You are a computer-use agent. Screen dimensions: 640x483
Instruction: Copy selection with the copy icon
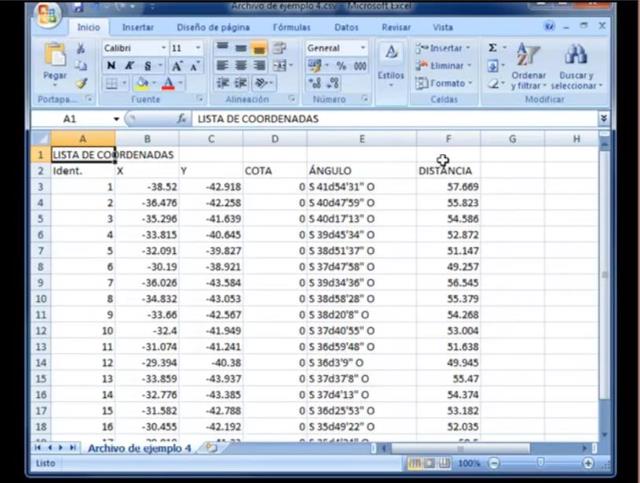tap(81, 66)
